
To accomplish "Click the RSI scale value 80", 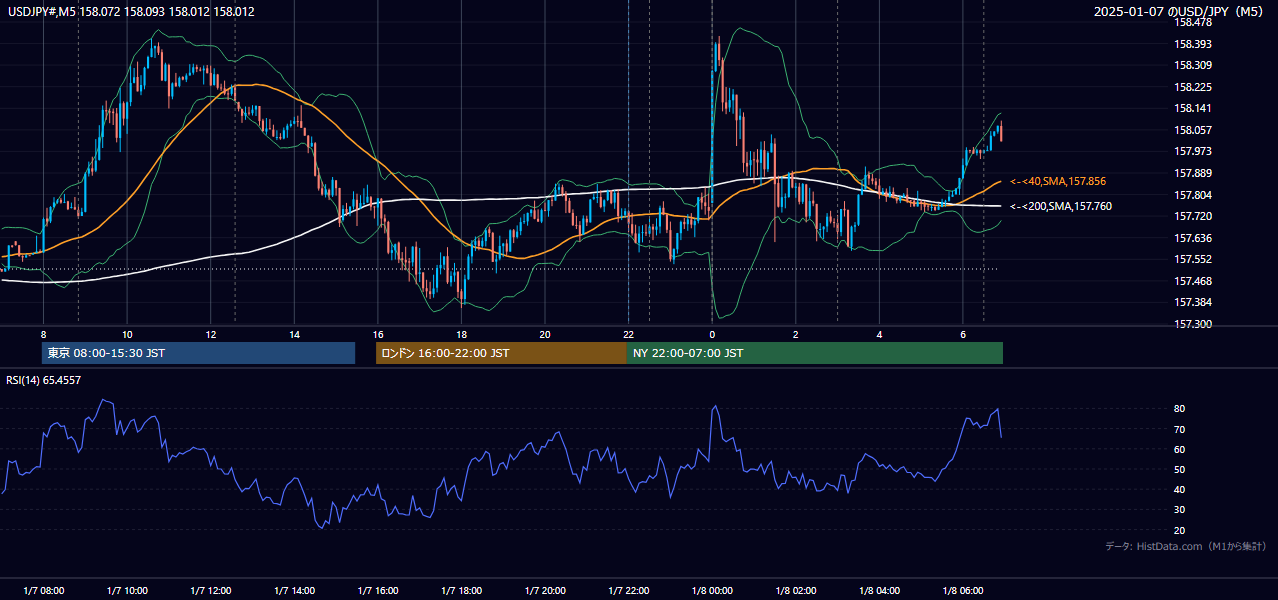I will click(1180, 409).
